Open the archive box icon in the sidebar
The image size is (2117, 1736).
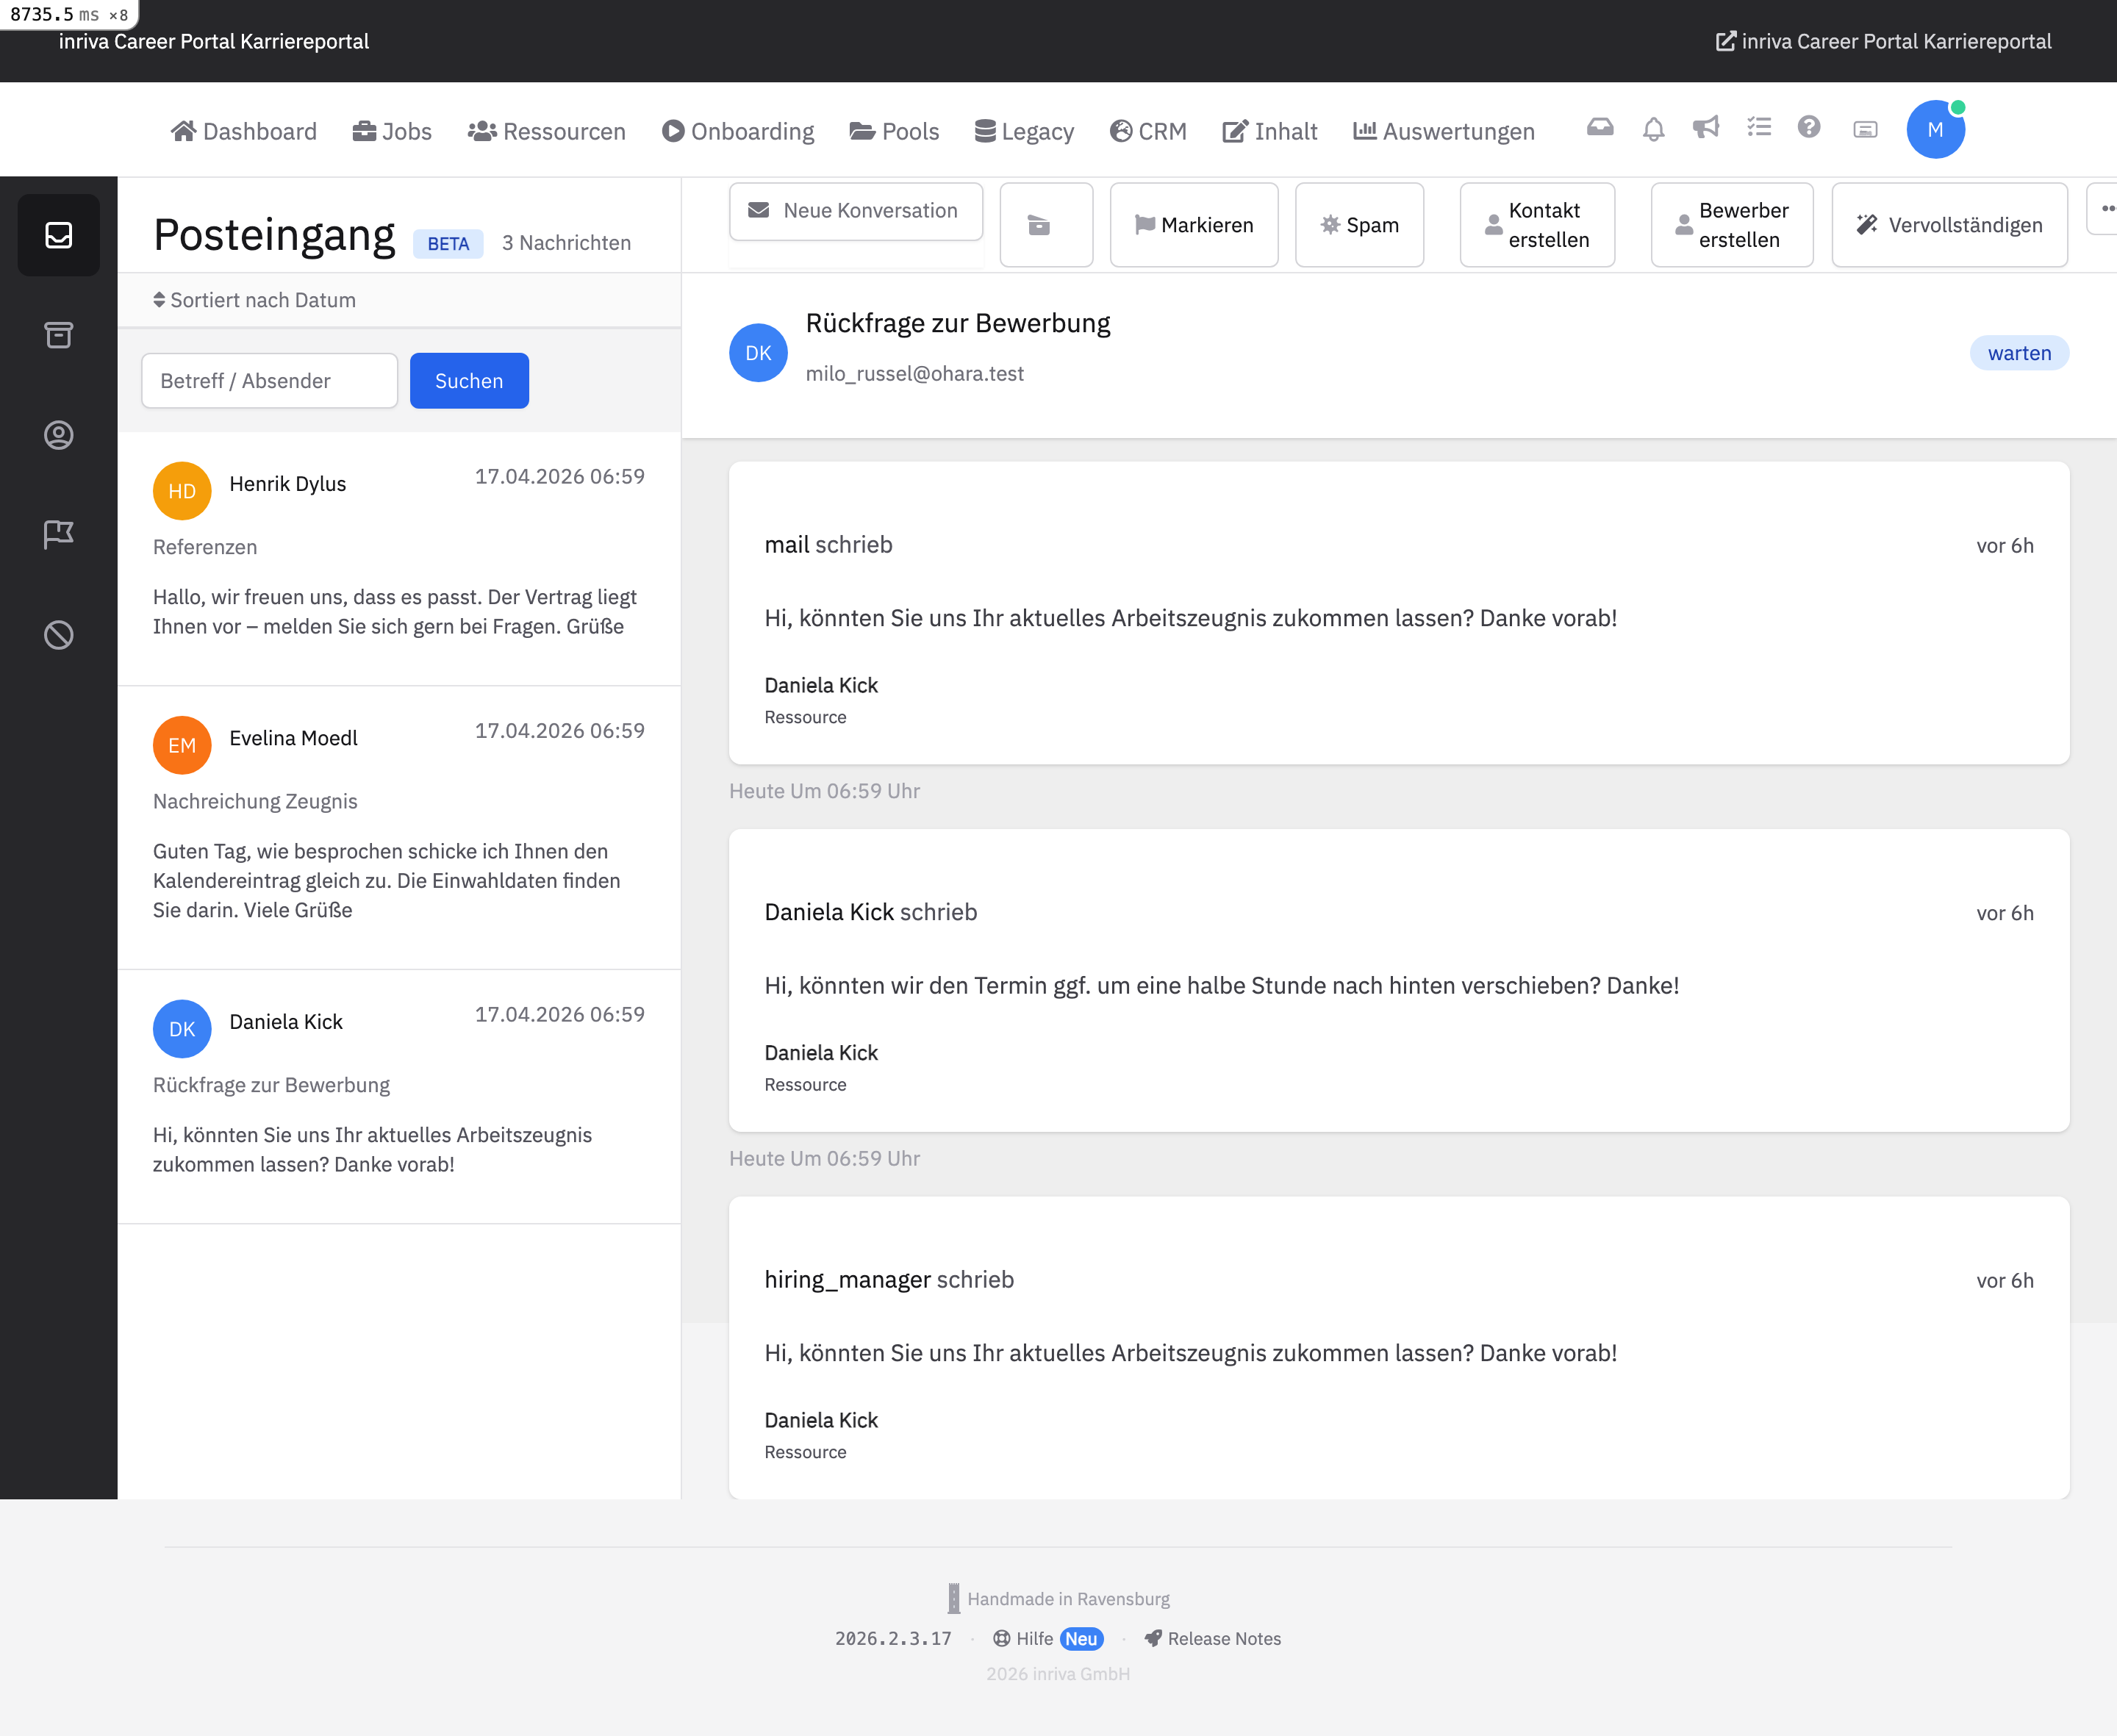pos(58,335)
